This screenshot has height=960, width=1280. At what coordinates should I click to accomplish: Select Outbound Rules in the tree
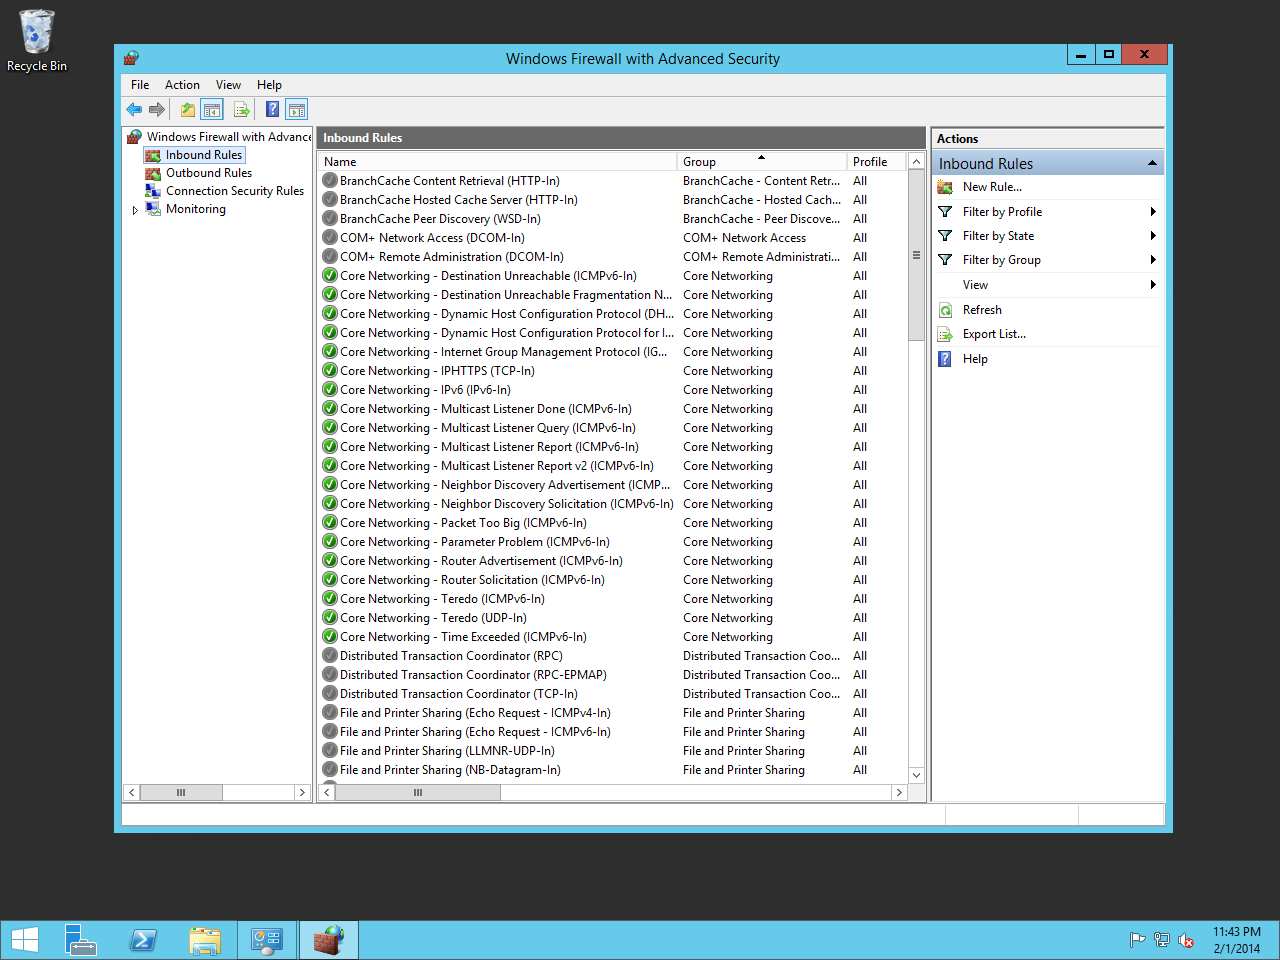[208, 173]
